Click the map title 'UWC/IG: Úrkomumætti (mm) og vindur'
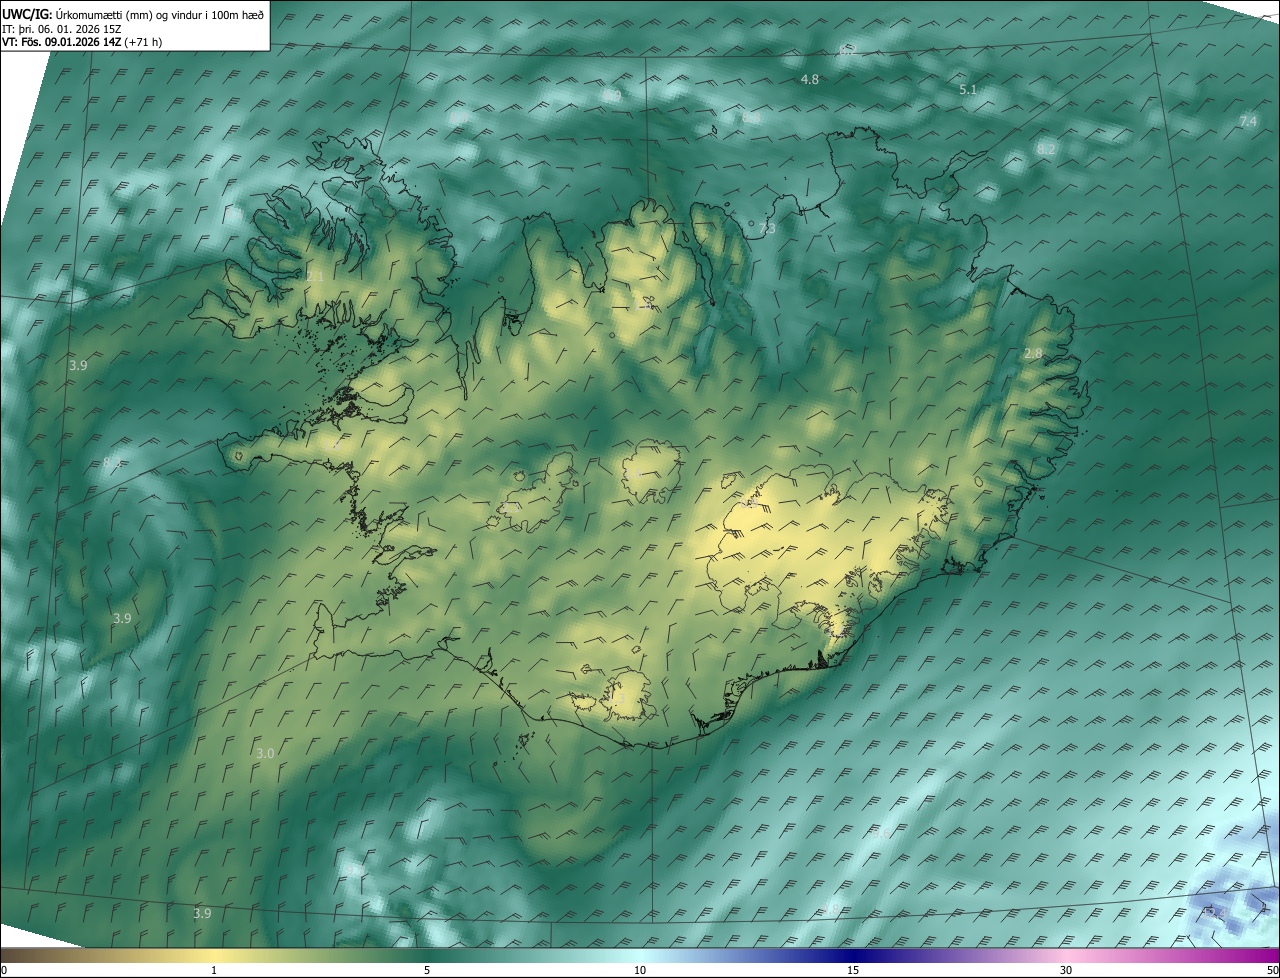This screenshot has width=1280, height=978. tap(135, 13)
